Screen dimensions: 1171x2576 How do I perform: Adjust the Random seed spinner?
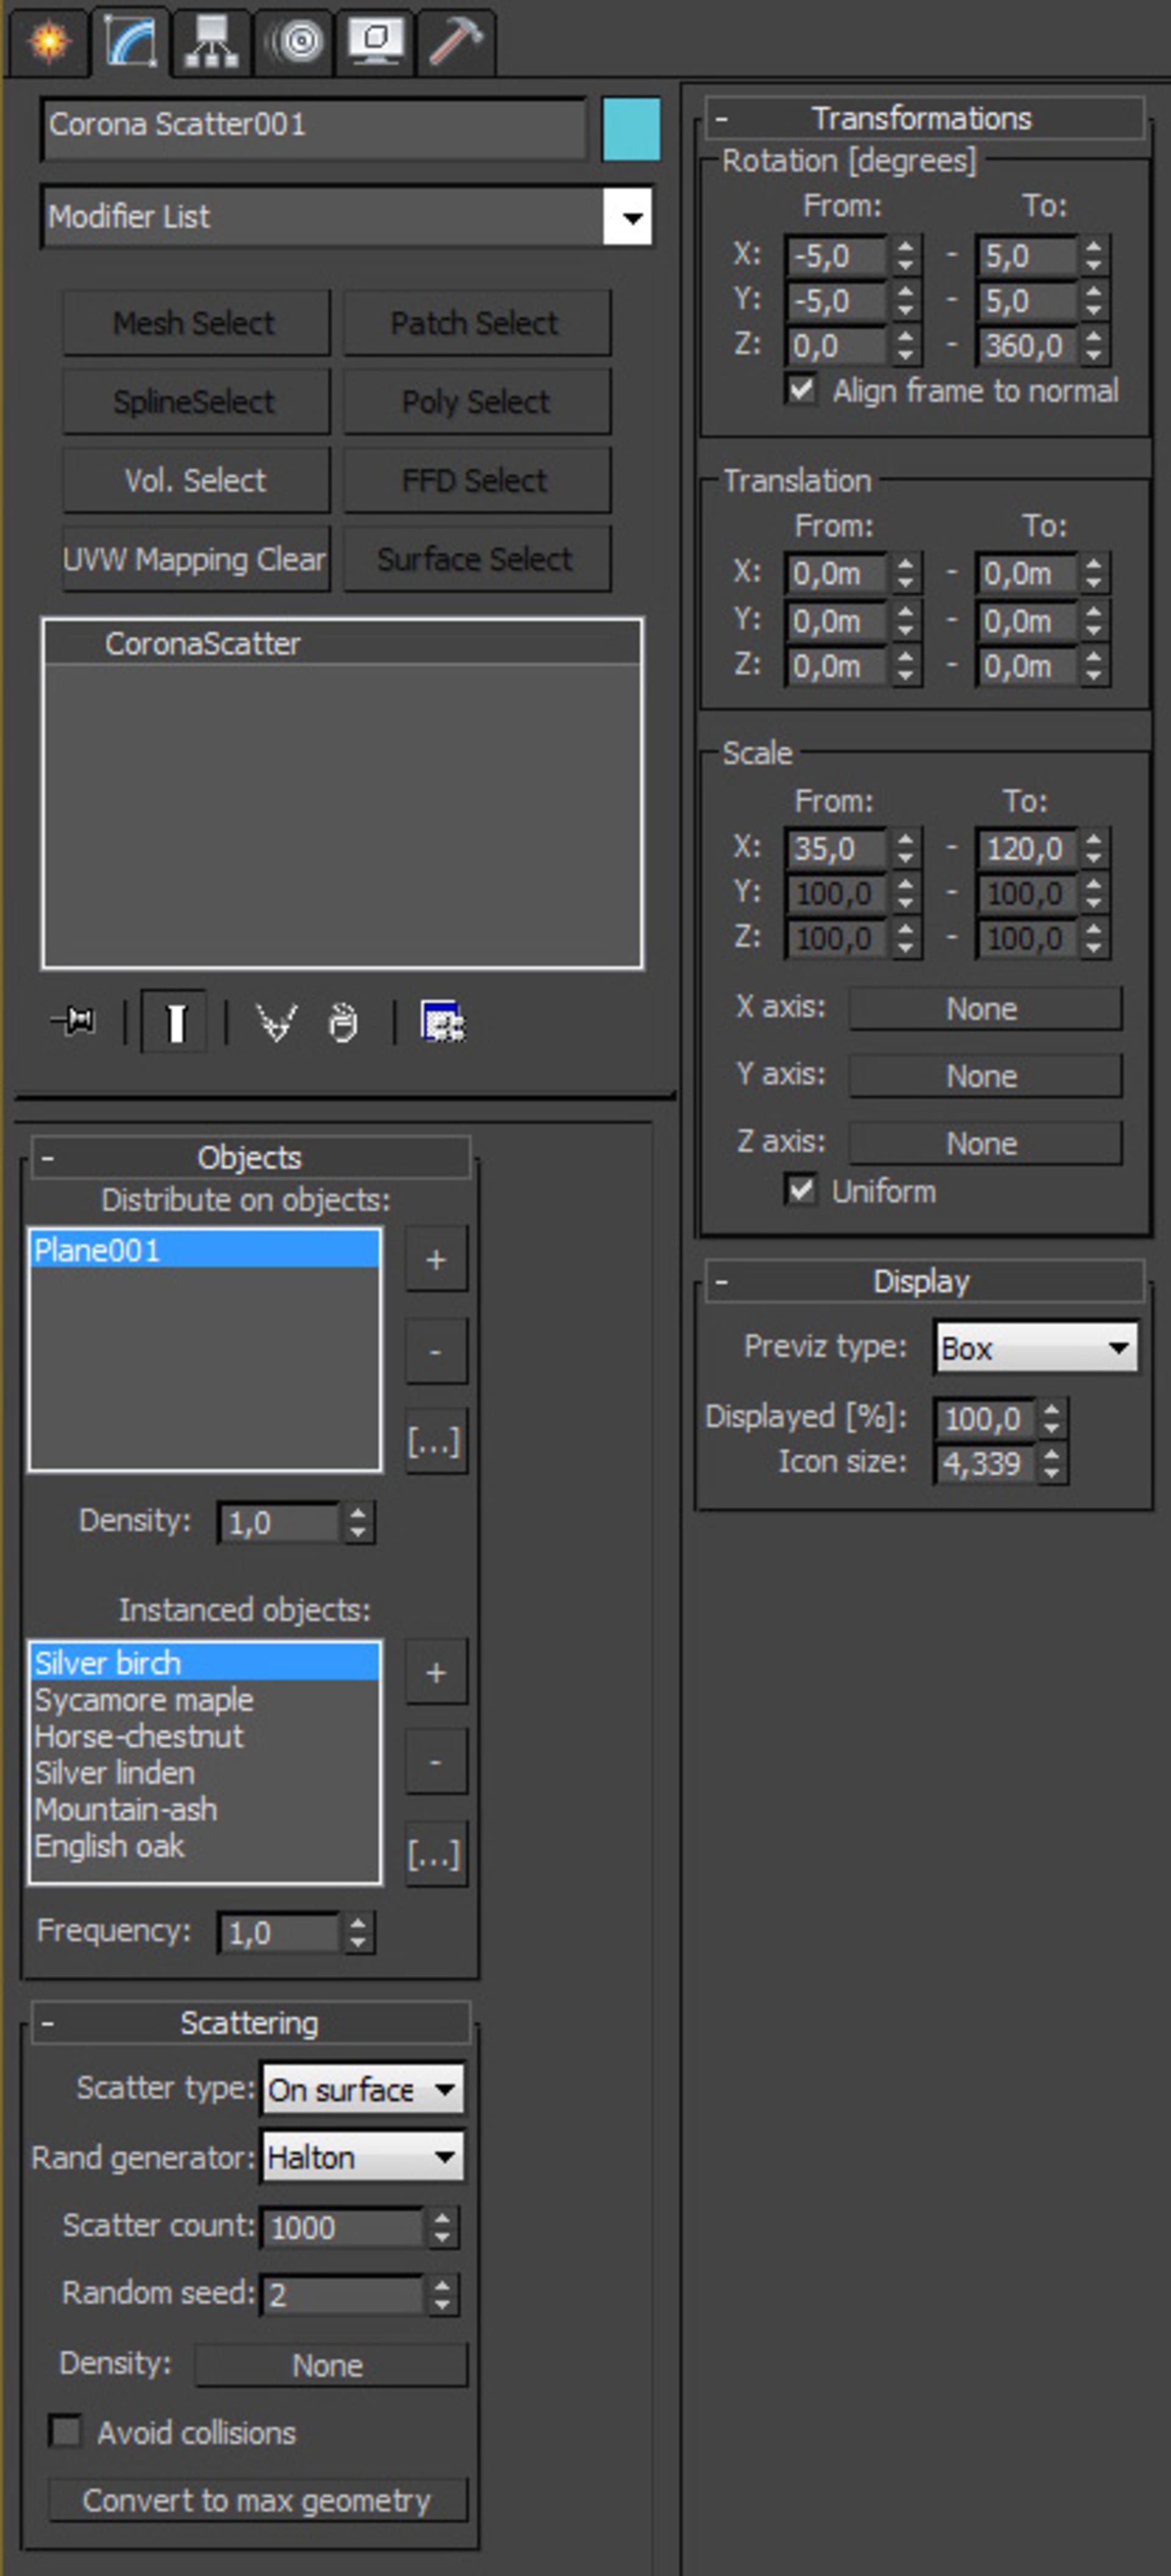(442, 2294)
